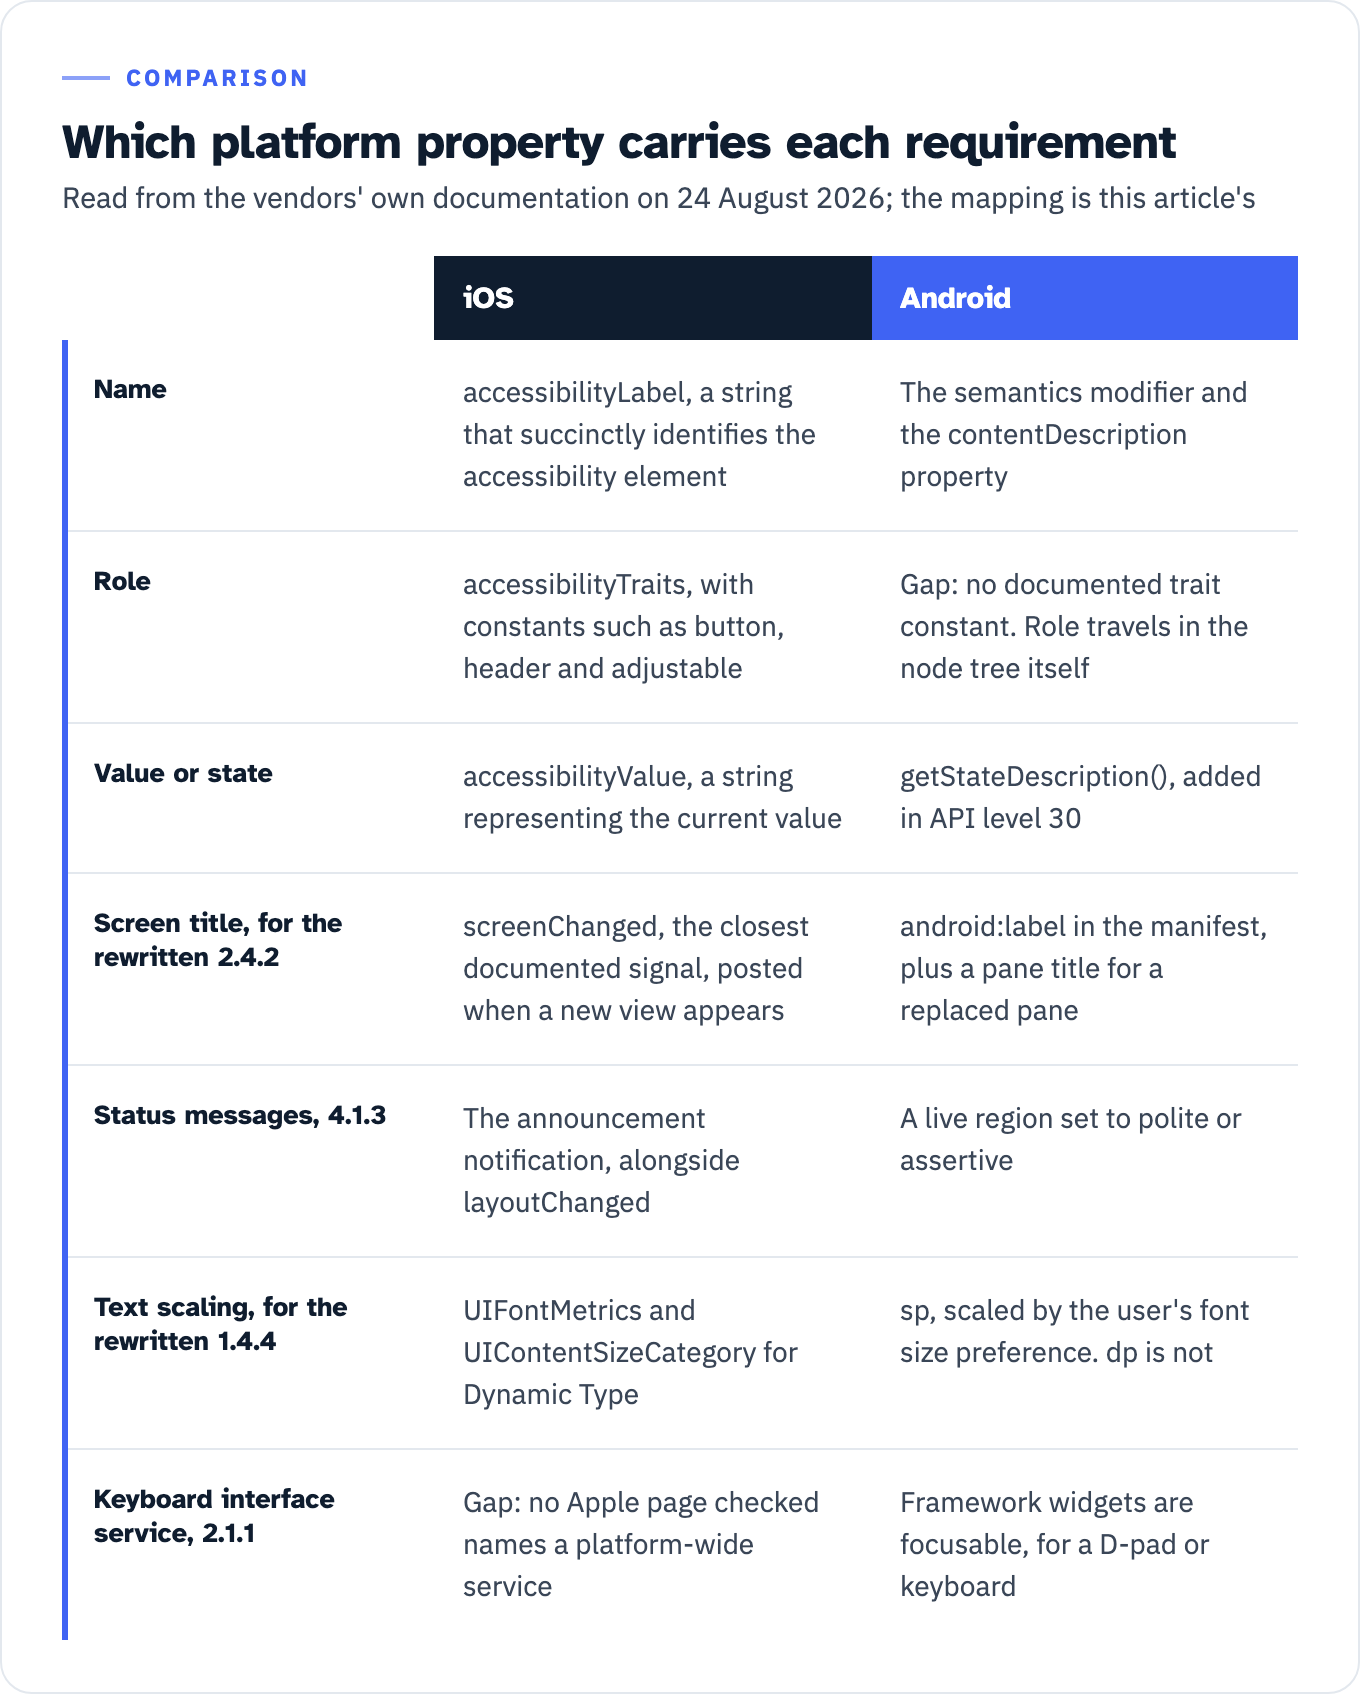Select the live region polite or assertive cell
This screenshot has height=1694, width=1360.
point(1070,1139)
